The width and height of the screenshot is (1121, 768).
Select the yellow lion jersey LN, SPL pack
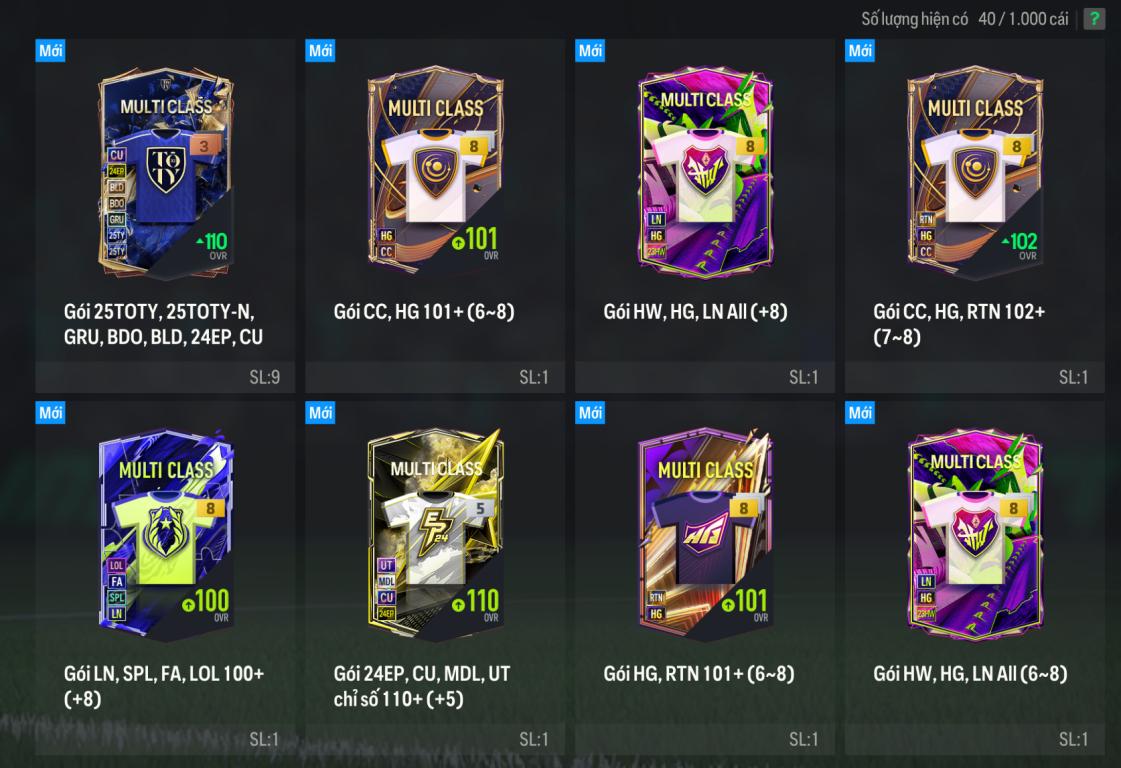pos(166,535)
